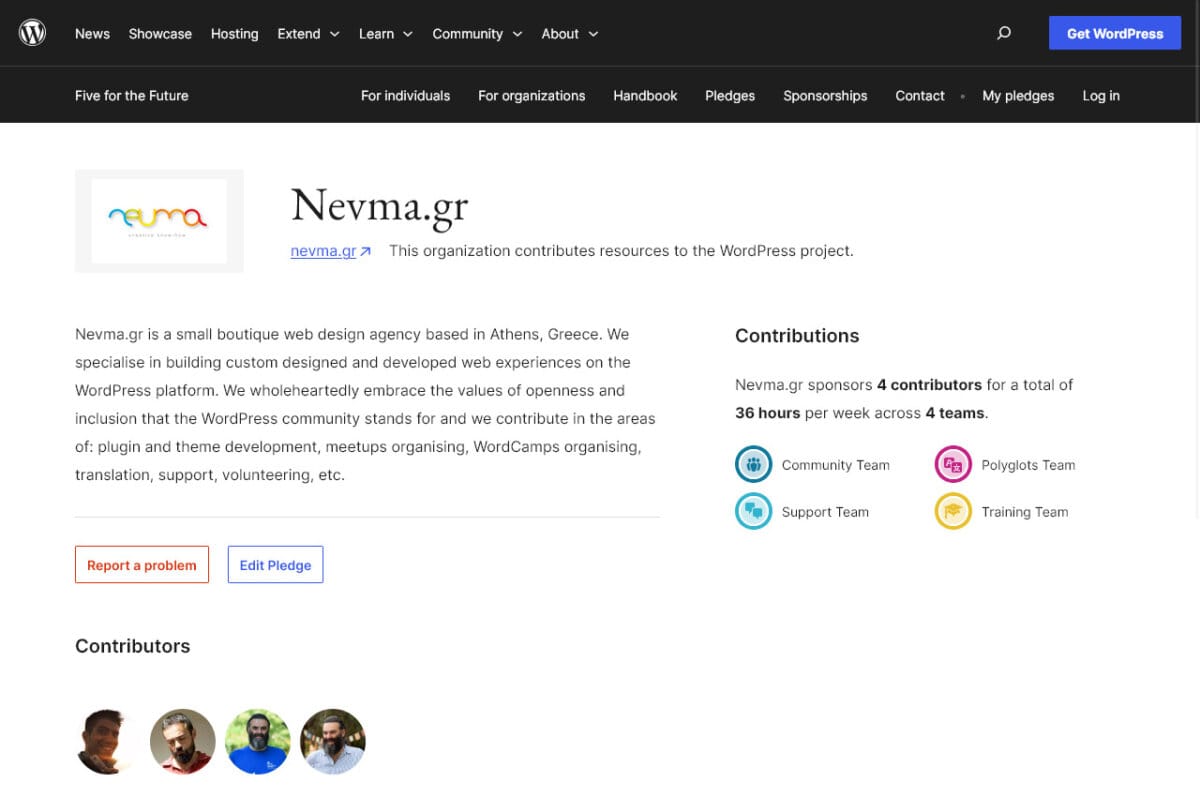Open the Handbook page
Viewport: 1200px width, 797px height.
pos(645,96)
